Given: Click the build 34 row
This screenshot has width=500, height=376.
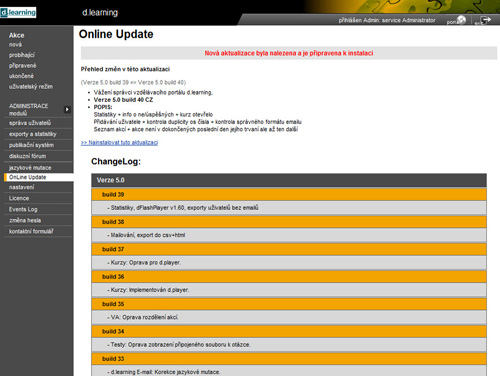Looking at the screenshot, I should tap(289, 331).
